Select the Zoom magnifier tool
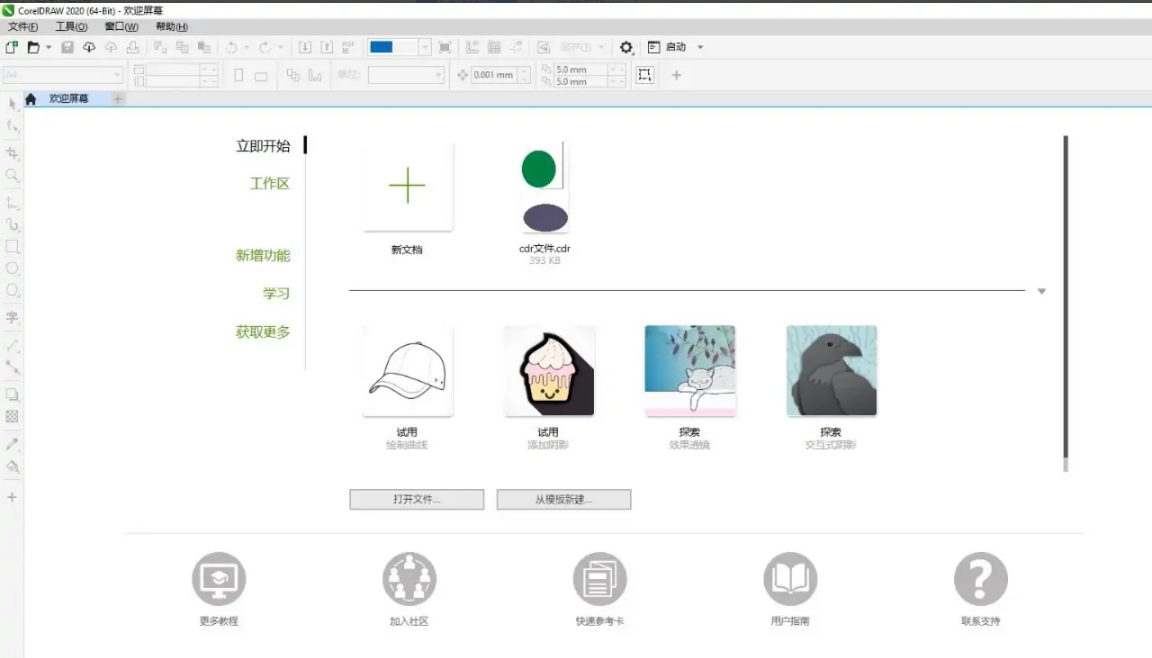The image size is (1152, 658). (13, 175)
